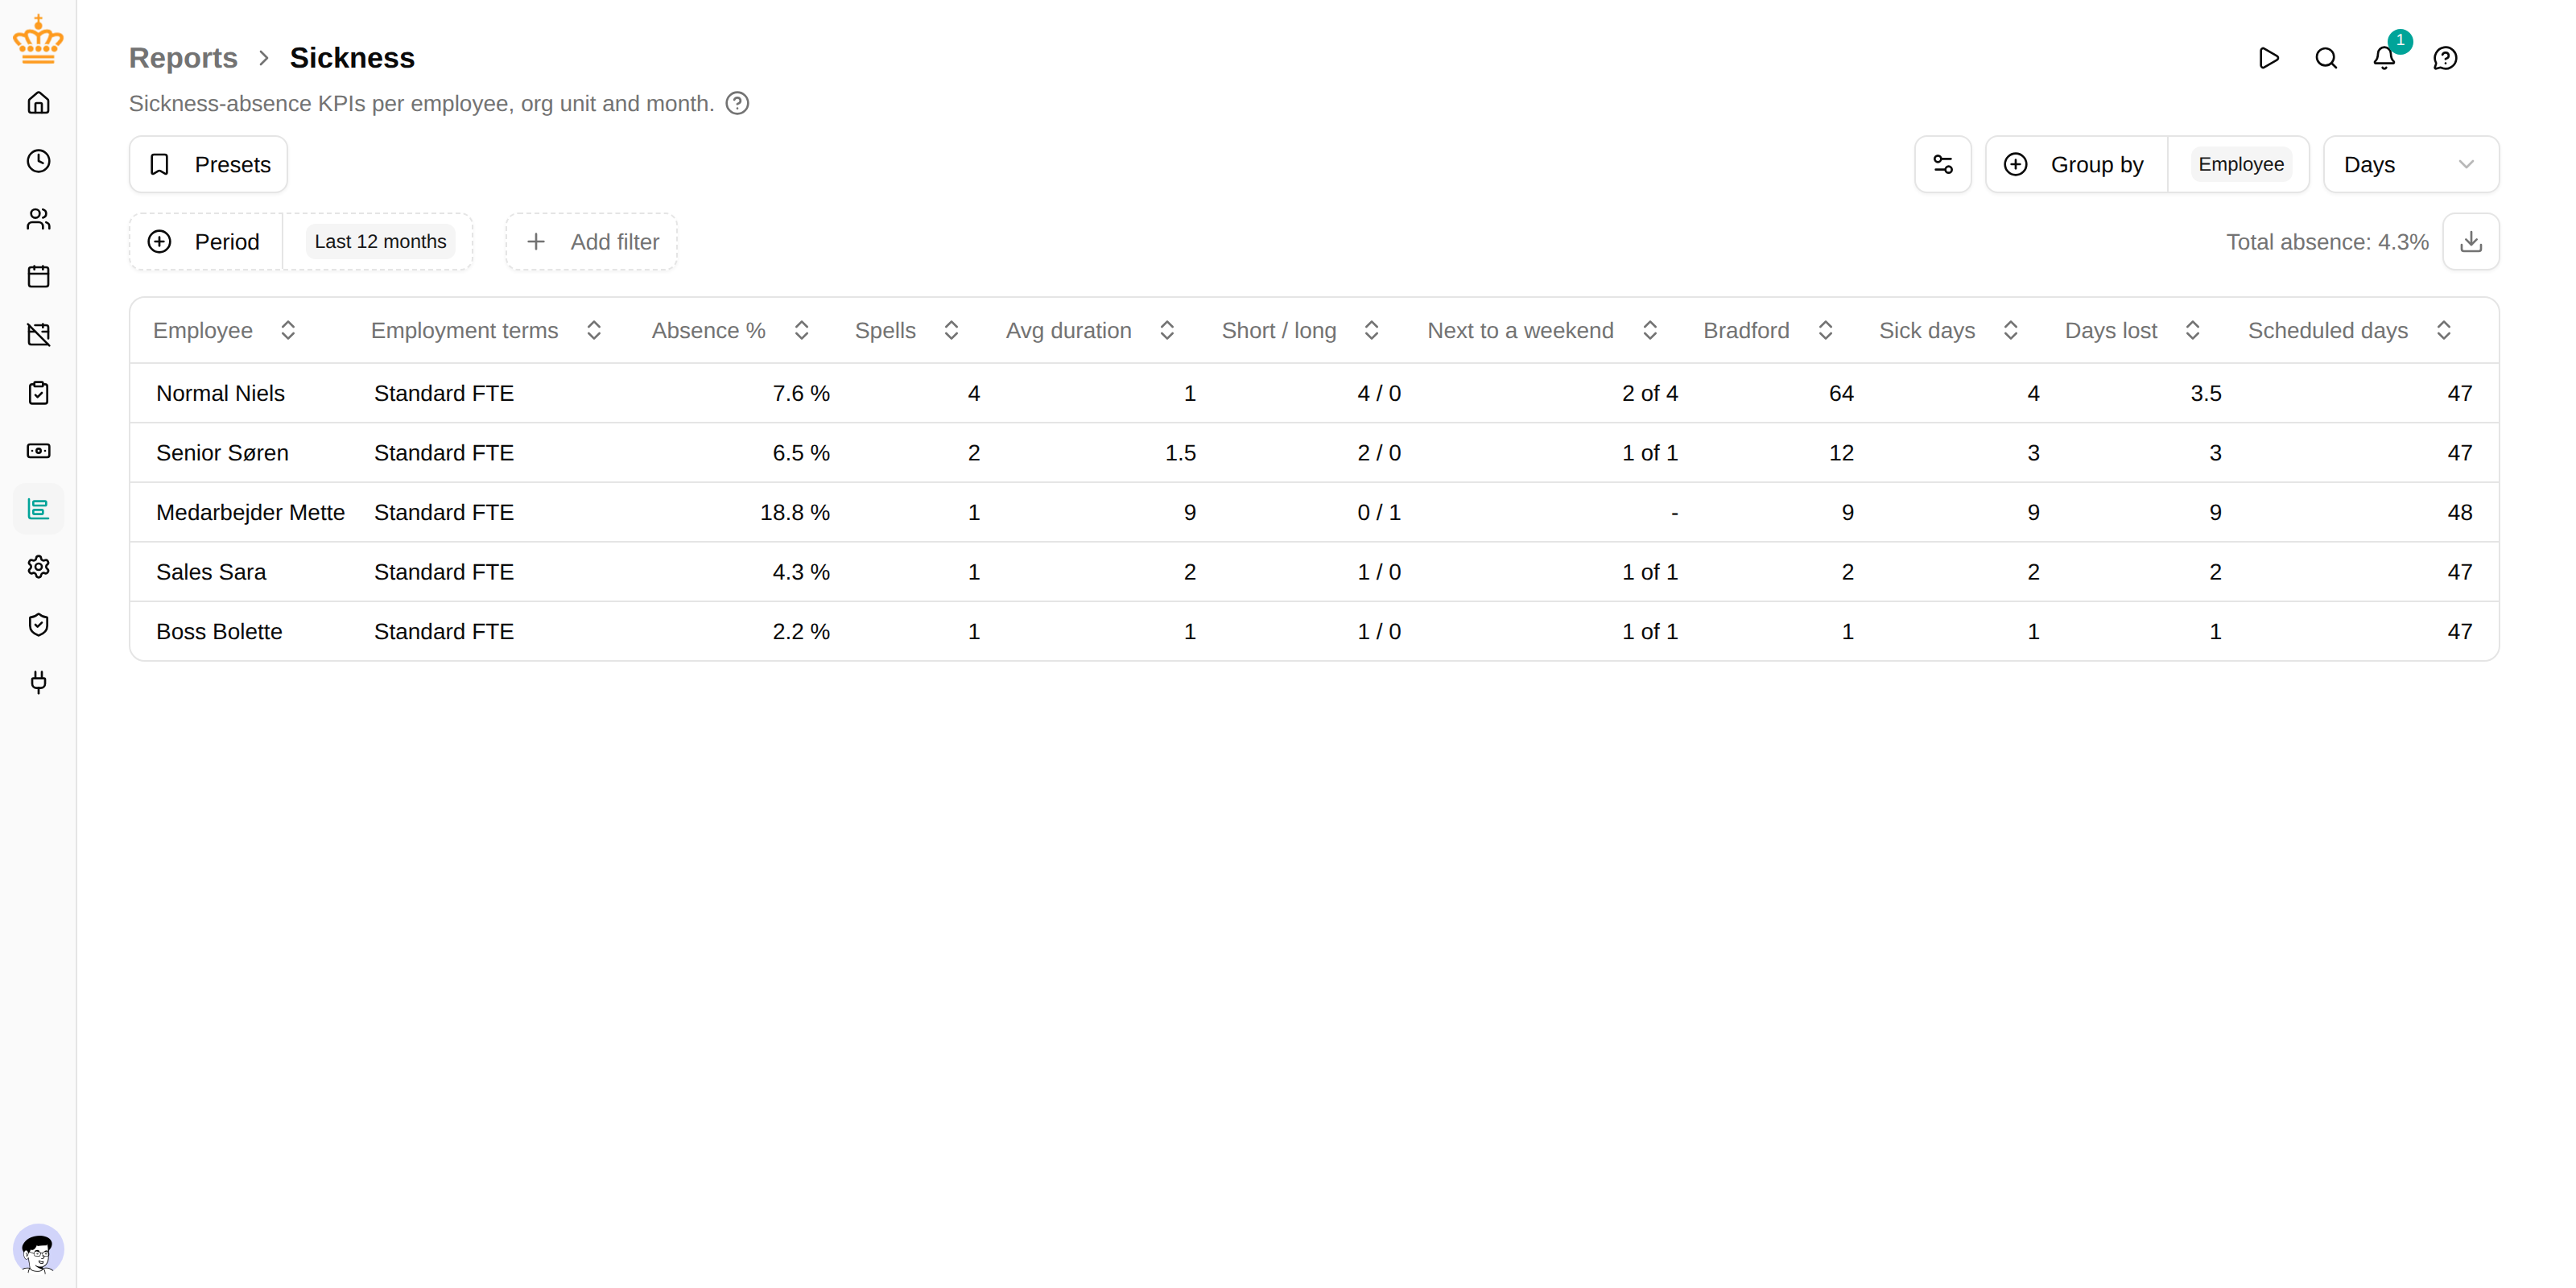Open the filter sliders settings button
Viewport: 2576px width, 1288px height.
1943,165
